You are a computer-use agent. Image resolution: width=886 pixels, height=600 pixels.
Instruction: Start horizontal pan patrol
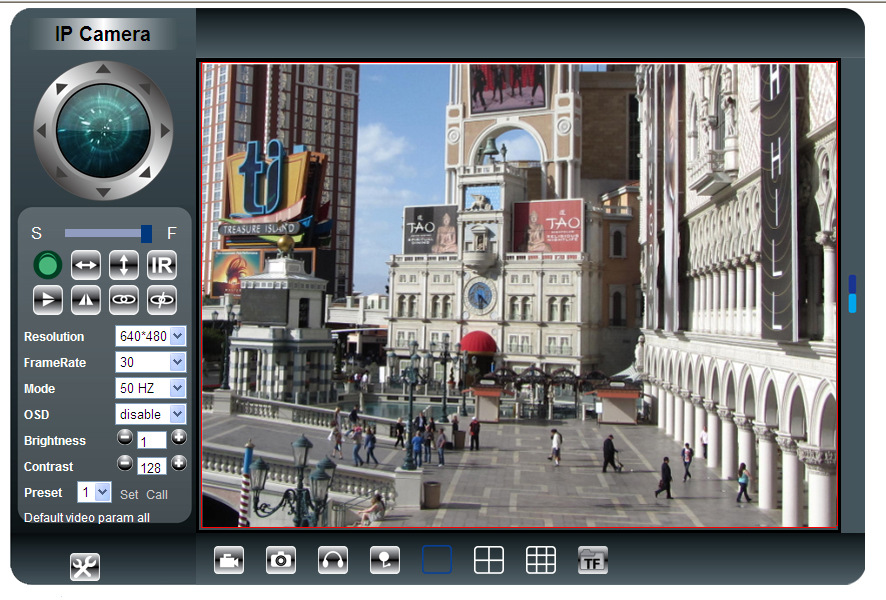click(x=86, y=265)
